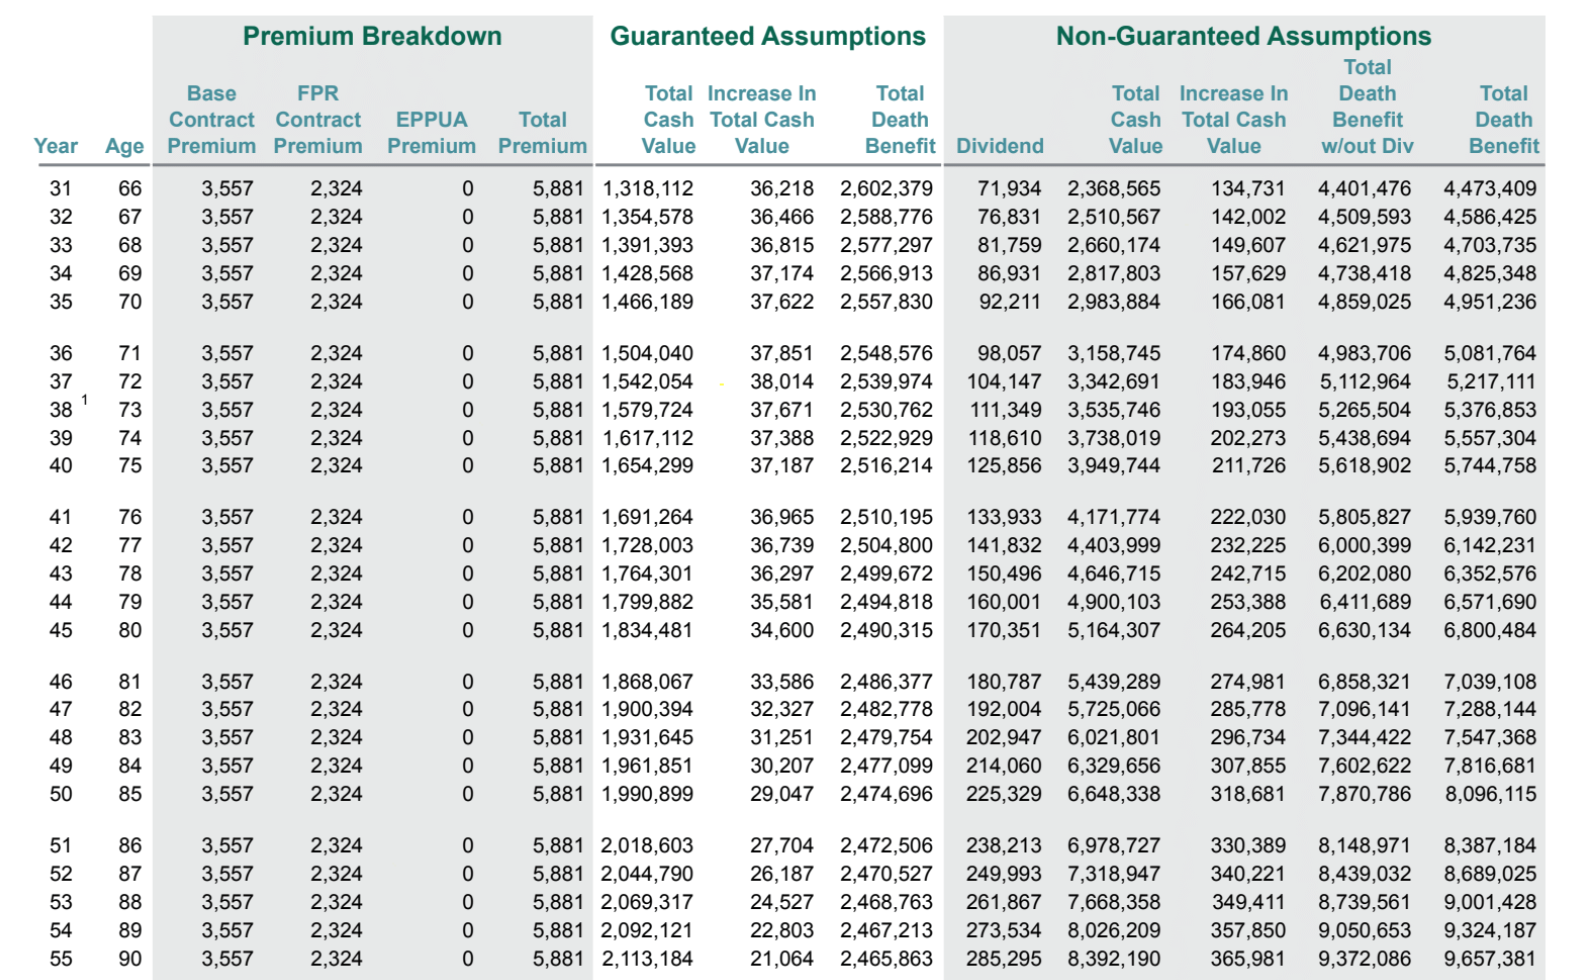Click increase value 38,014 in year 37
The image size is (1578, 980).
pos(782,382)
